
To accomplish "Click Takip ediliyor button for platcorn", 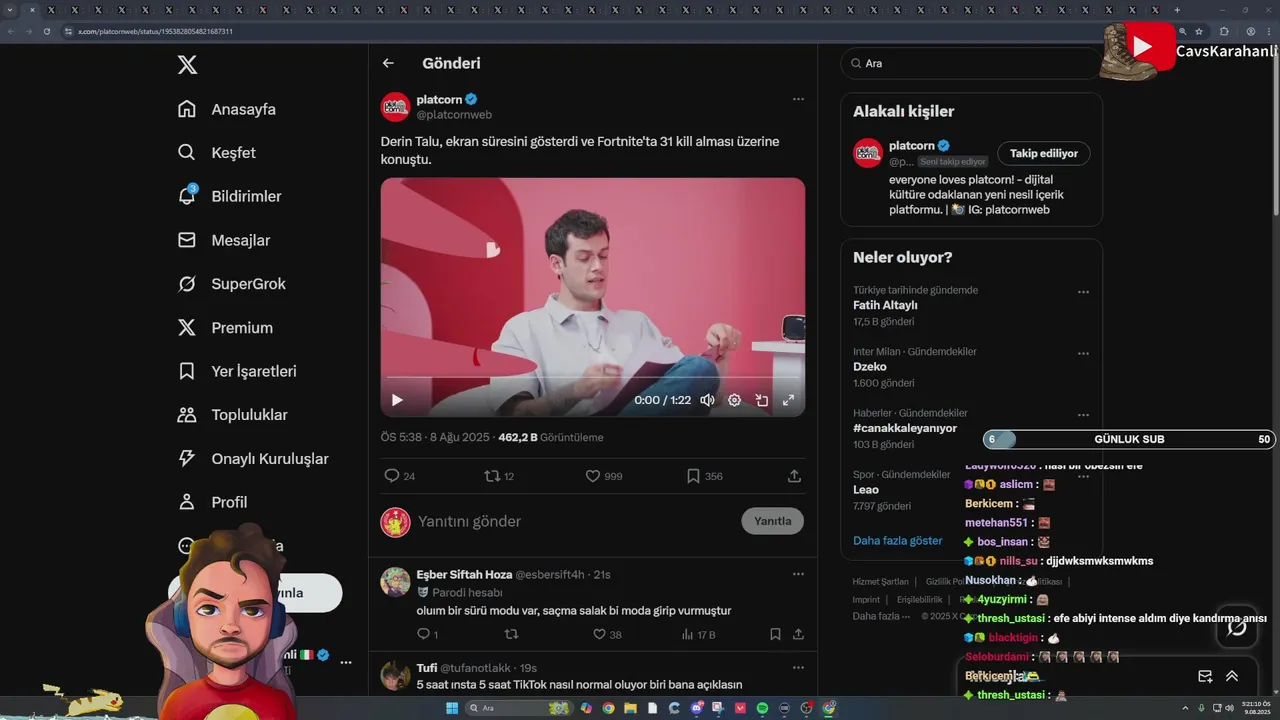I will [x=1043, y=153].
